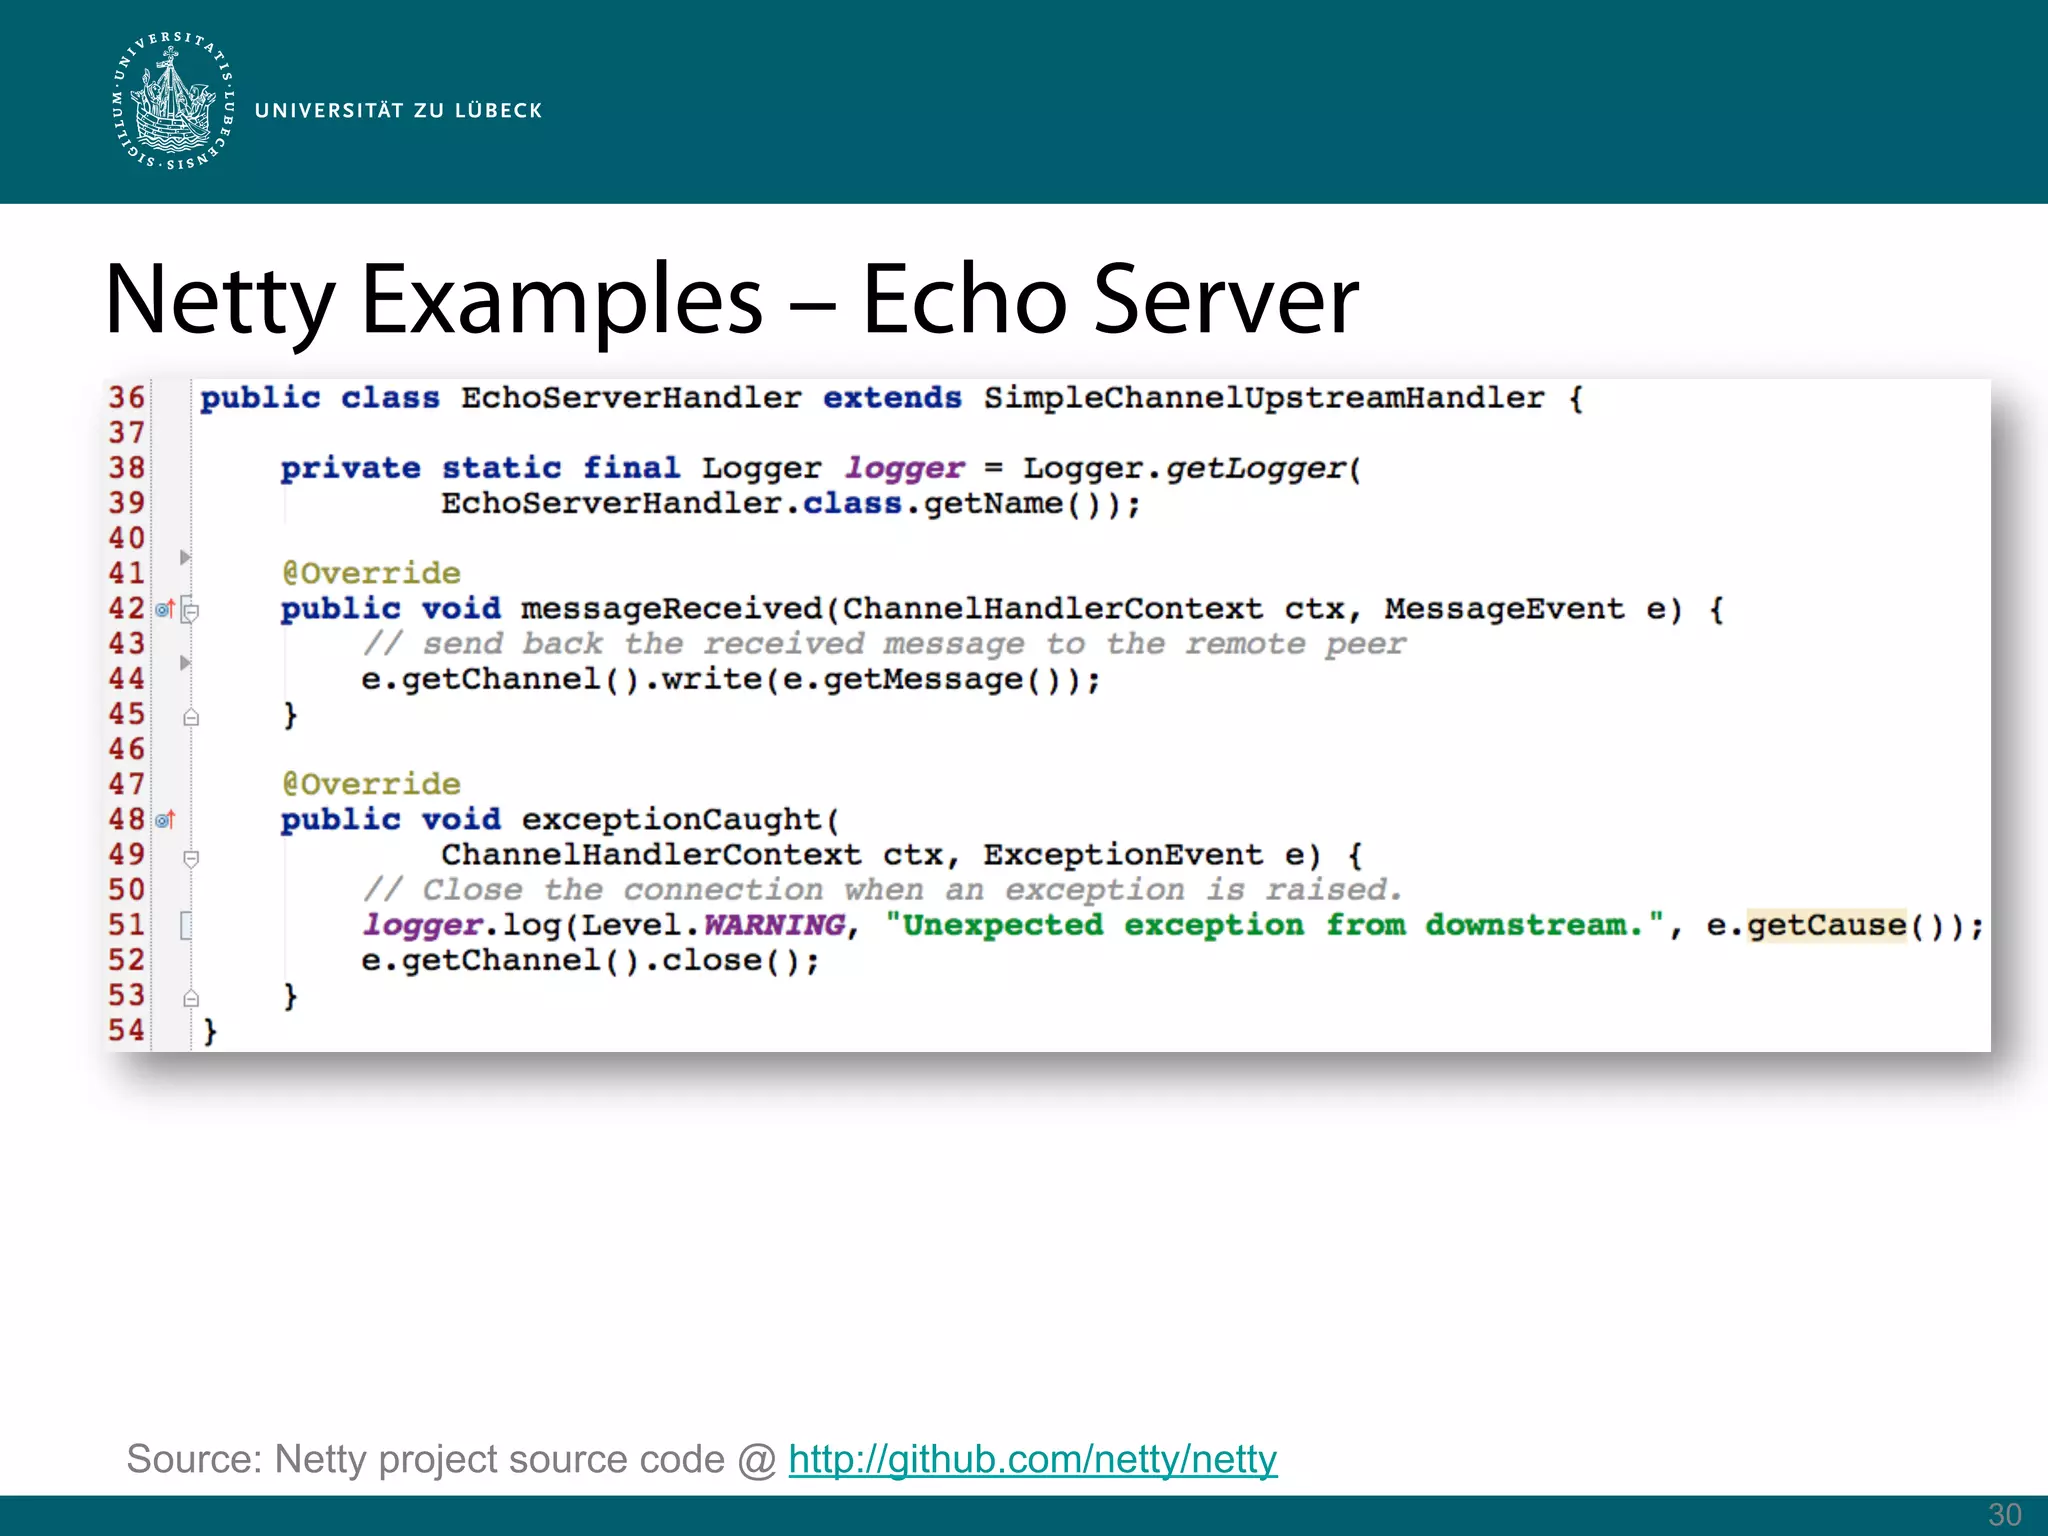Click the first @Override annotation

point(371,573)
